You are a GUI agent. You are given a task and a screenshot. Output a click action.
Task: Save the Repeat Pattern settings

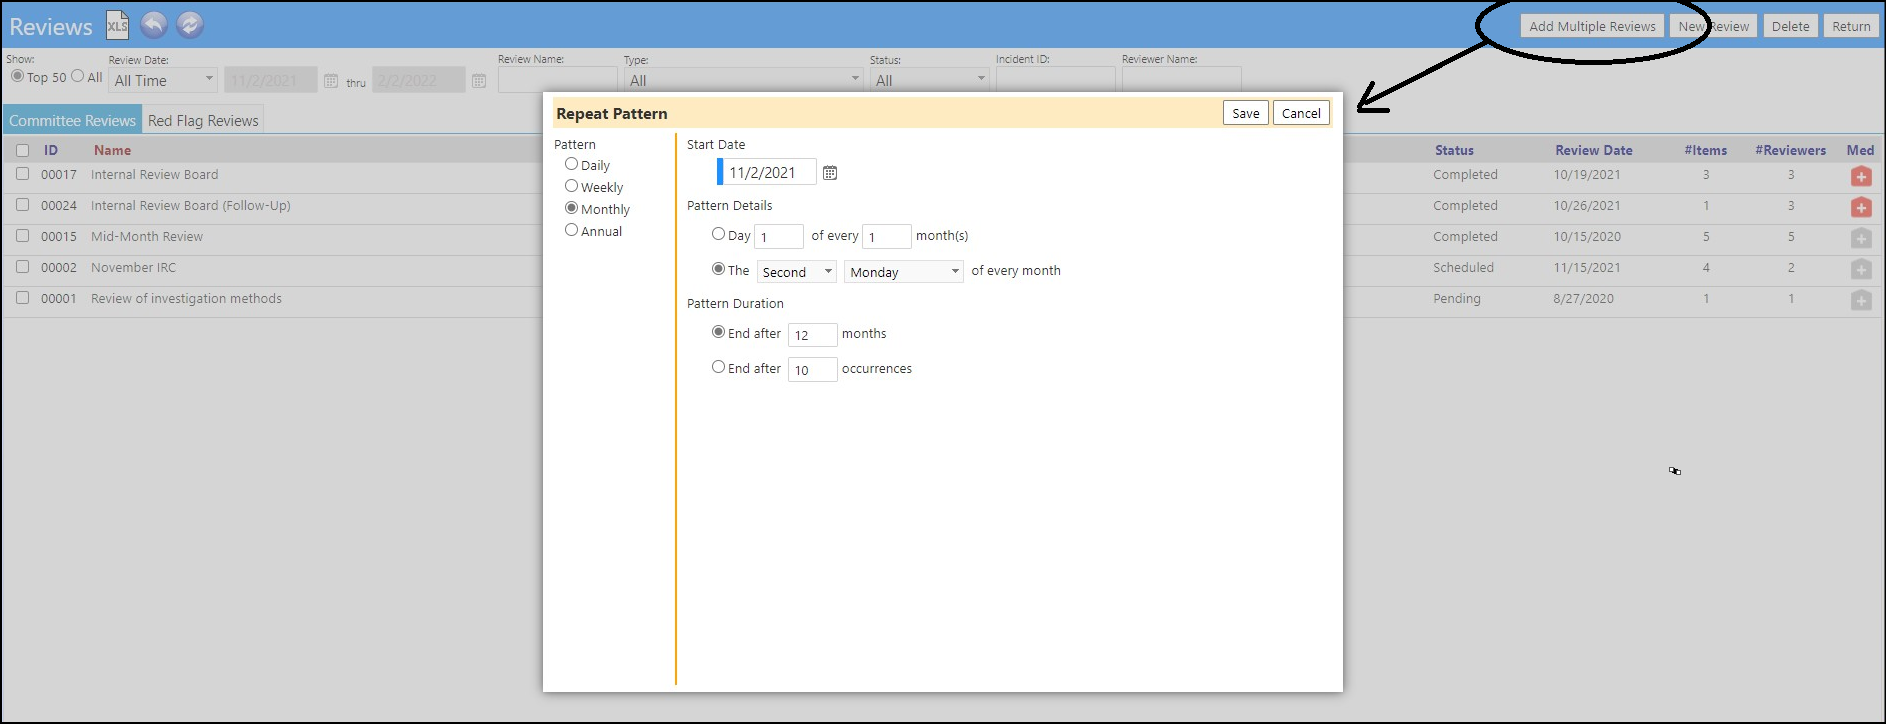[x=1246, y=113]
